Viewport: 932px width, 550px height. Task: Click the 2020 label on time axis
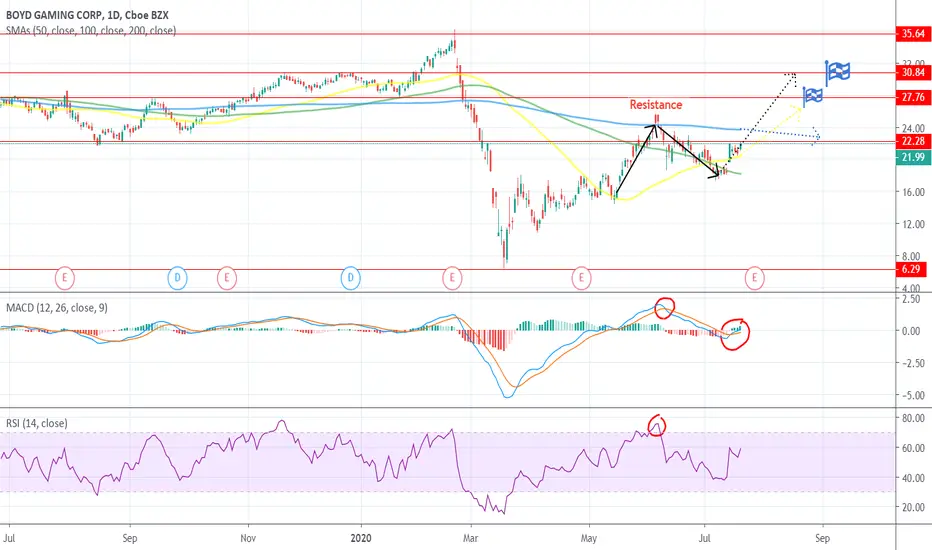(361, 538)
